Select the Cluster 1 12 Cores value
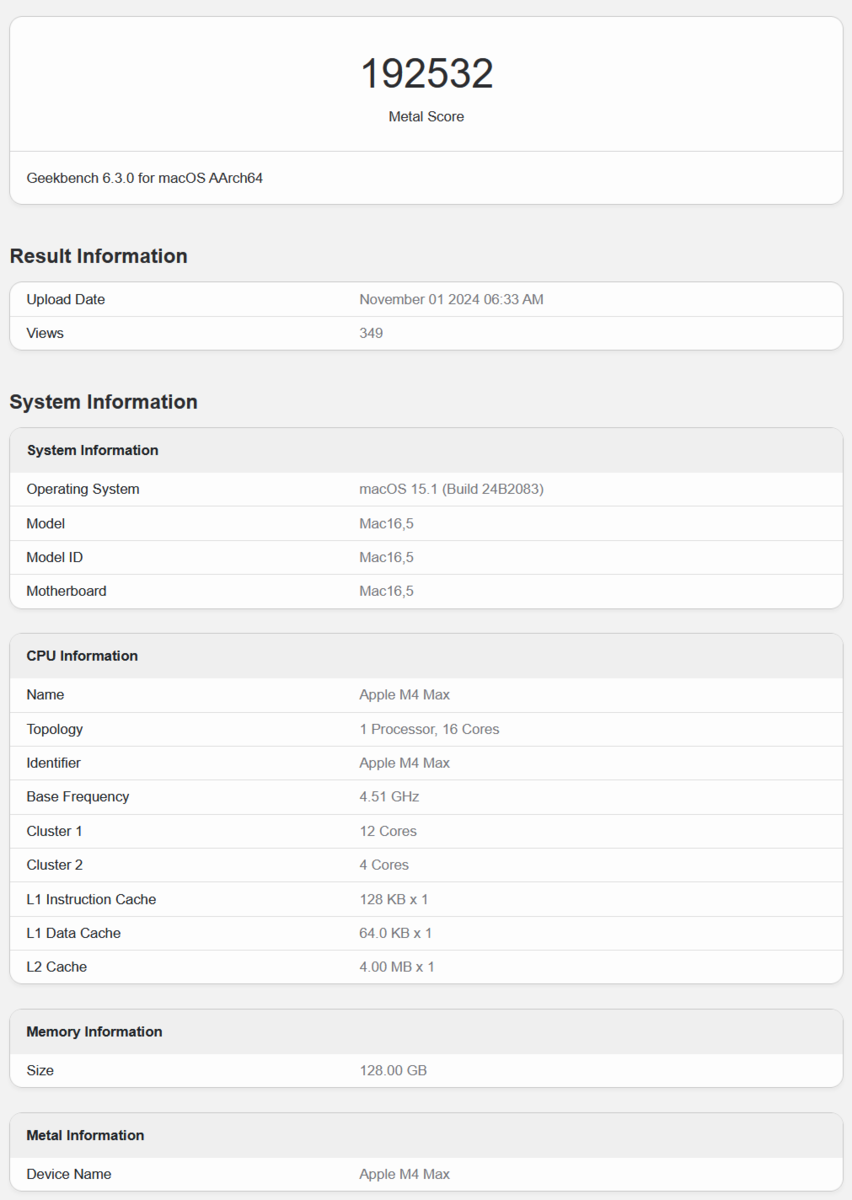The height and width of the screenshot is (1200, 852). coord(388,831)
